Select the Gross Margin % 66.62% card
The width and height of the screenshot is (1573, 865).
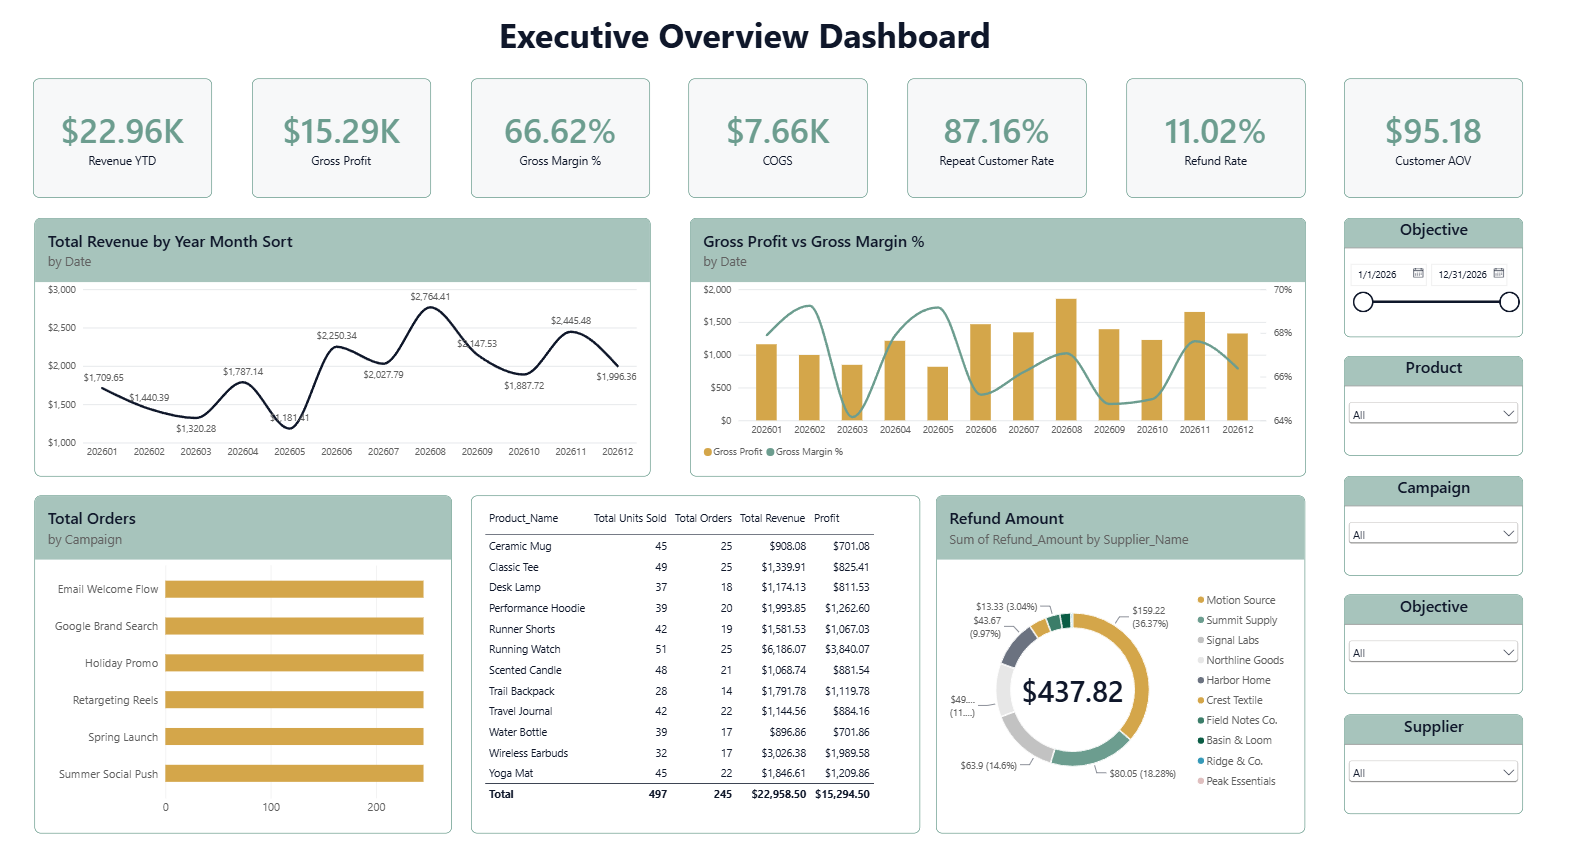point(560,138)
